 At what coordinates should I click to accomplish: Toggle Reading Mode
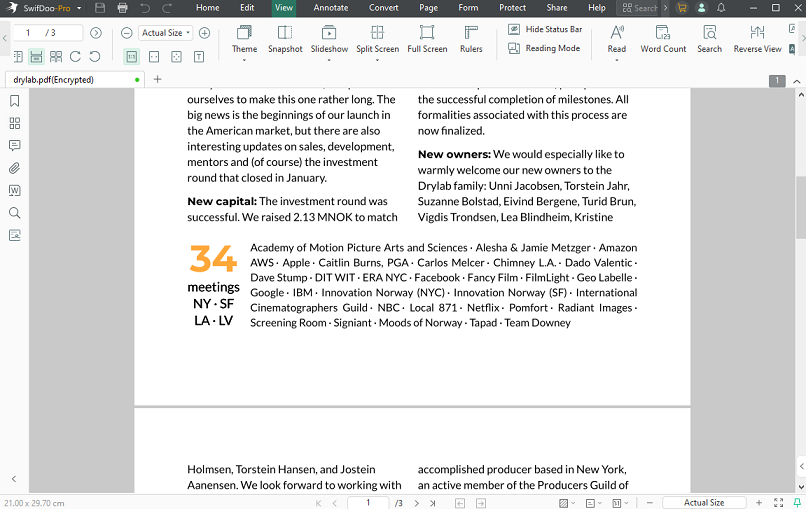pos(544,48)
